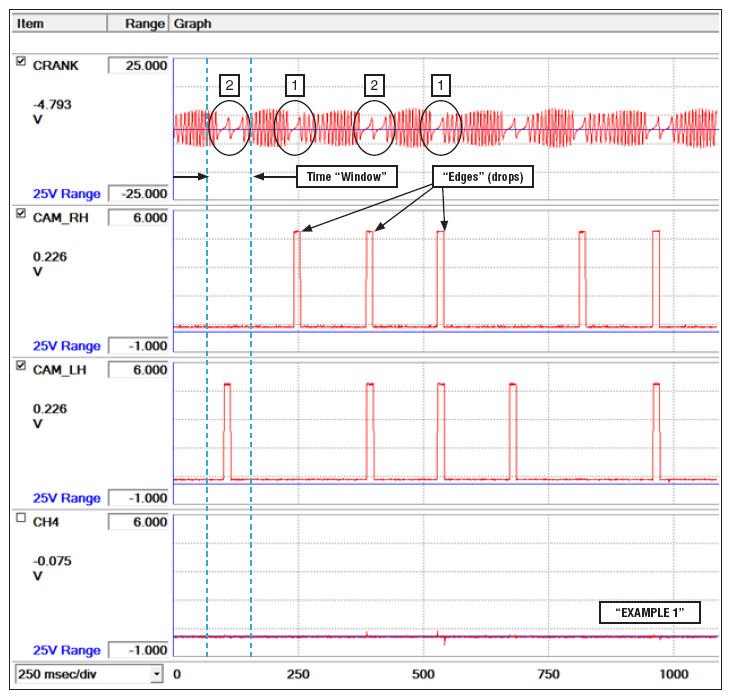731x699 pixels.
Task: Open the 25V Range link under CAM_LH
Action: (67, 498)
